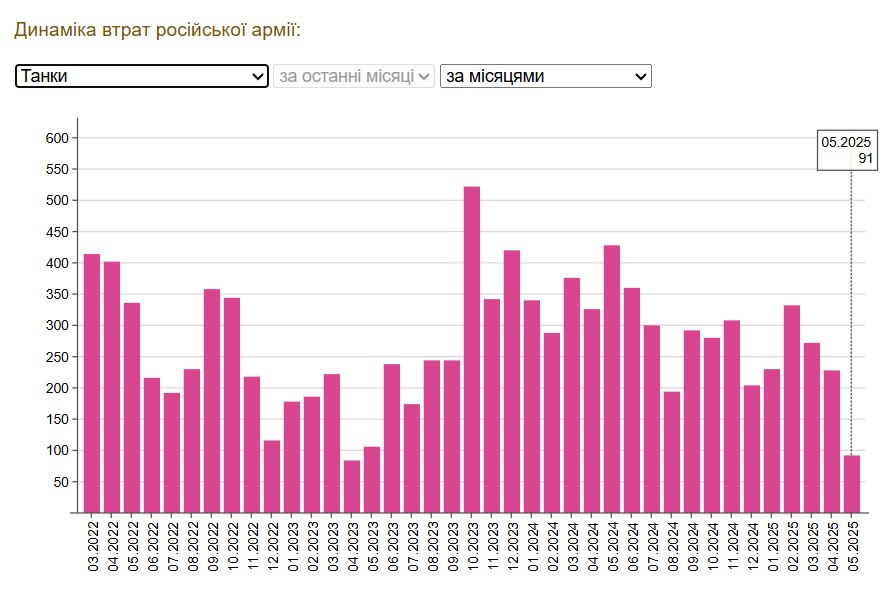This screenshot has width=894, height=598.
Task: Click the 01.2025 x-axis label
Action: click(x=773, y=547)
